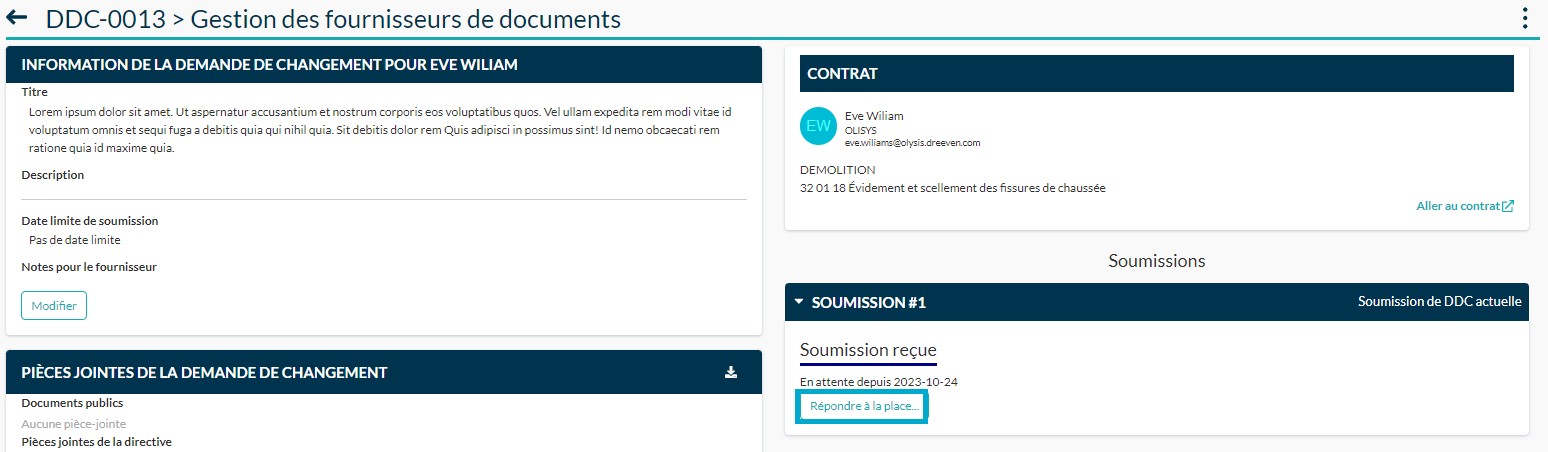Click the Date limite de soumission label

point(90,221)
